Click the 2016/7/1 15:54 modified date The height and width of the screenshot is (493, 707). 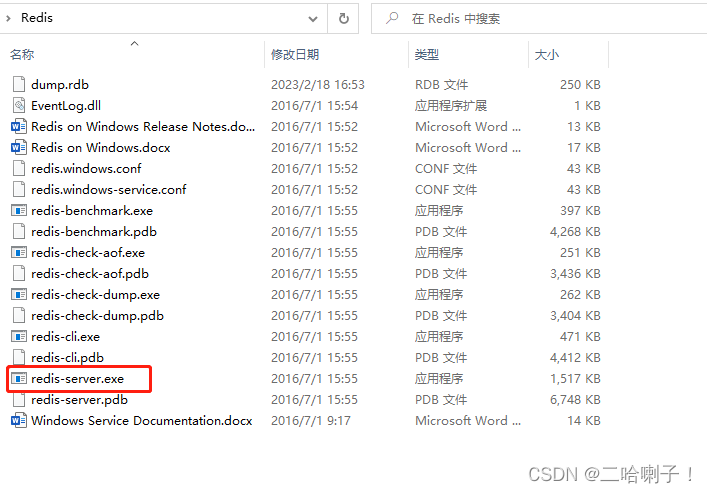click(x=314, y=106)
